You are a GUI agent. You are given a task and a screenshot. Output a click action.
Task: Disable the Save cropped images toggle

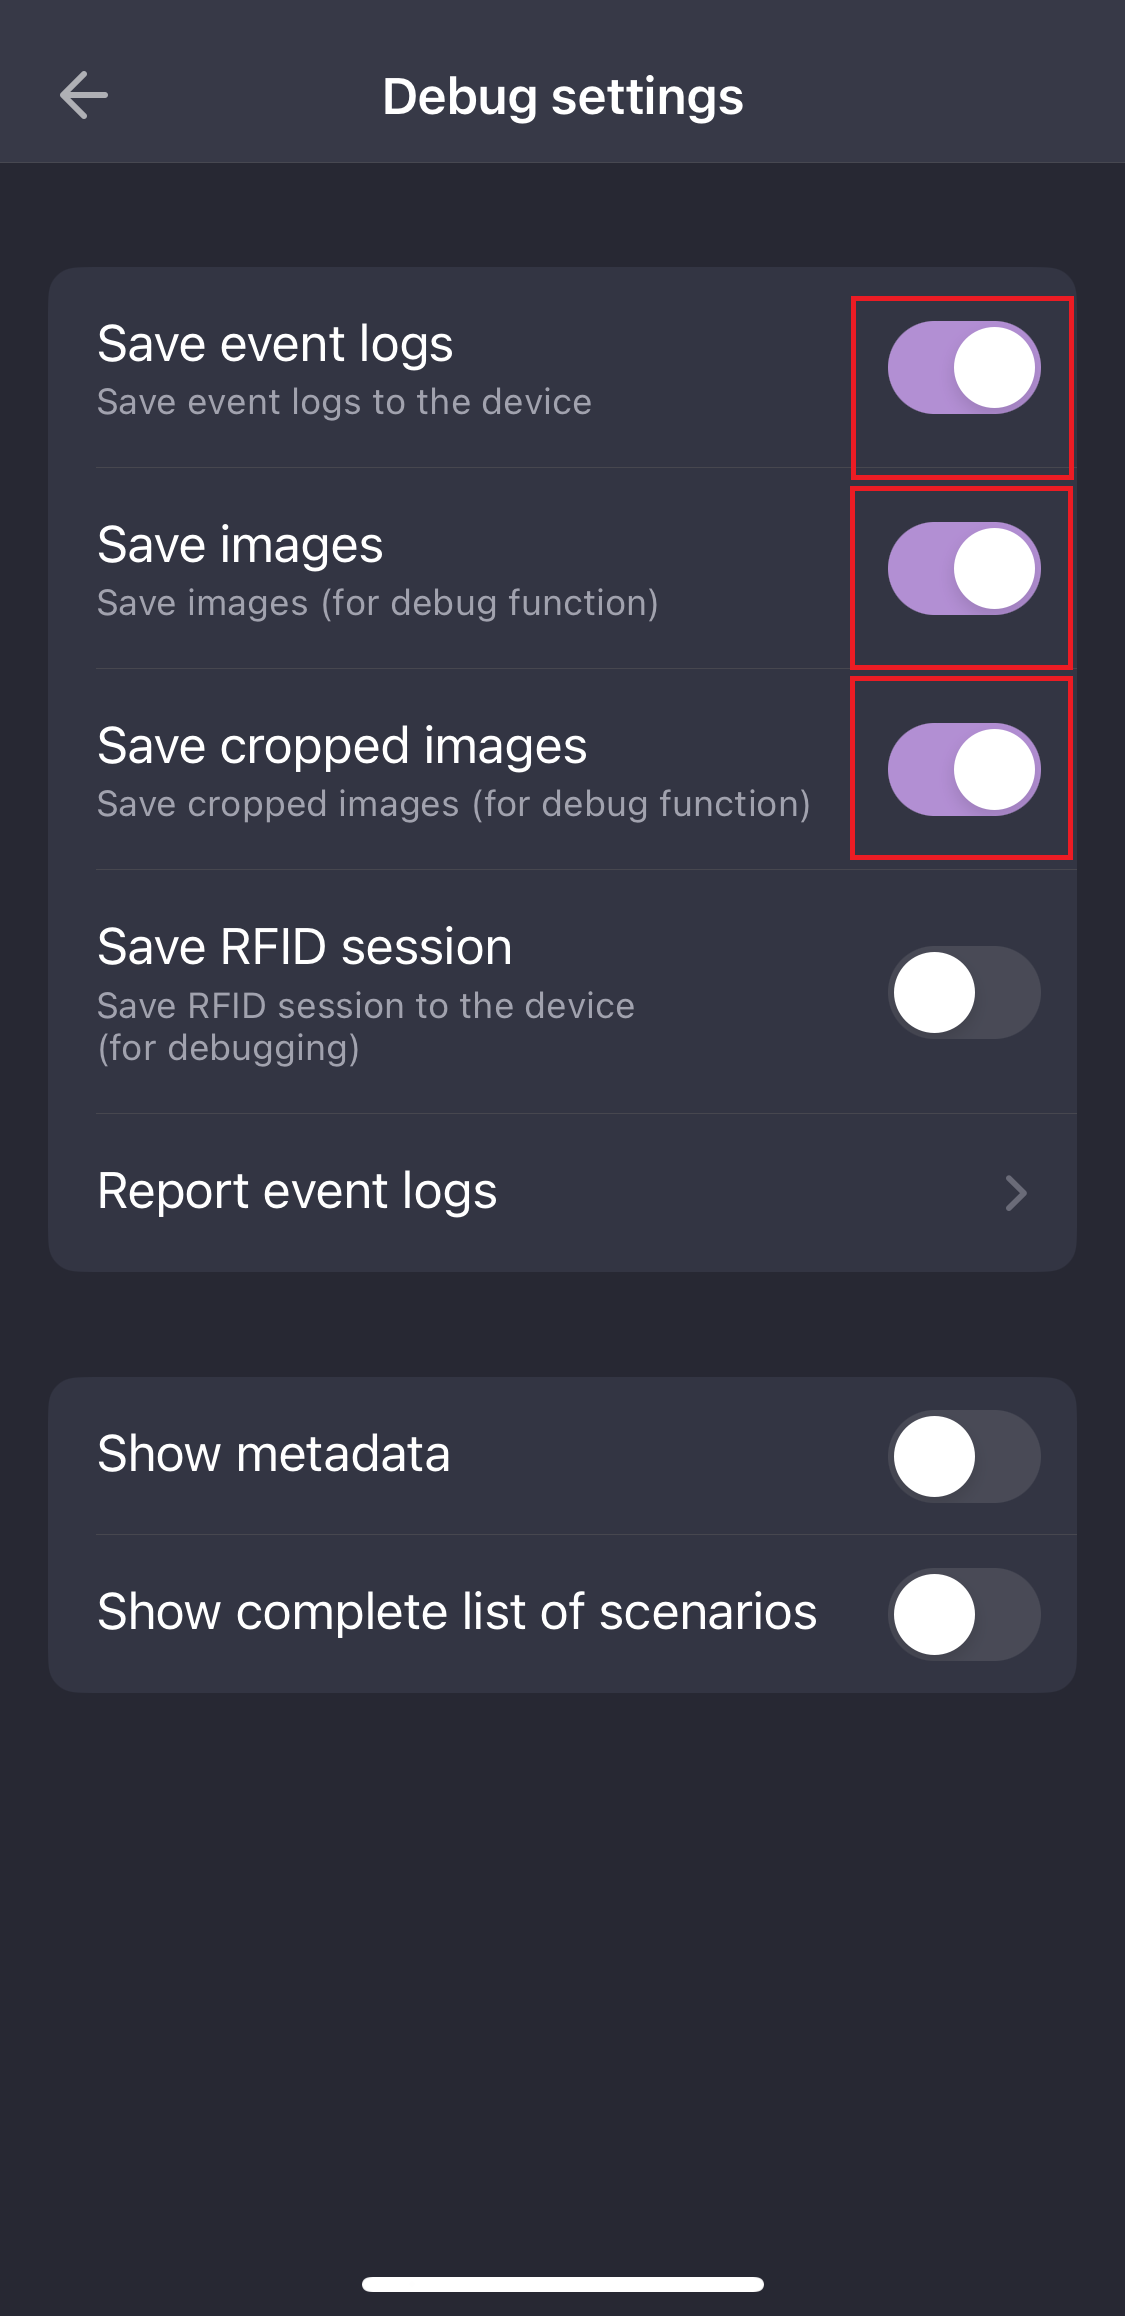click(964, 770)
